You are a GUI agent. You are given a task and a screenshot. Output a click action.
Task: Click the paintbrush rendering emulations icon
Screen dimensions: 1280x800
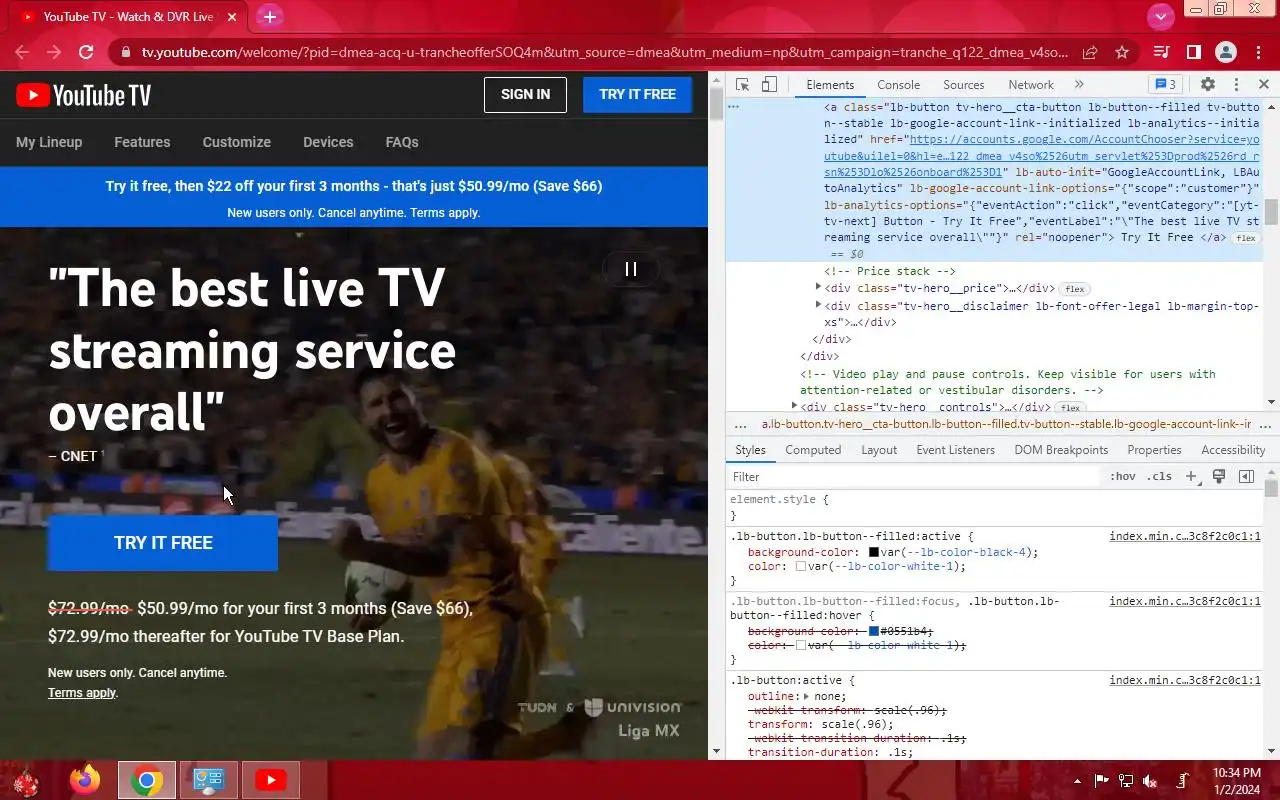tap(1219, 477)
